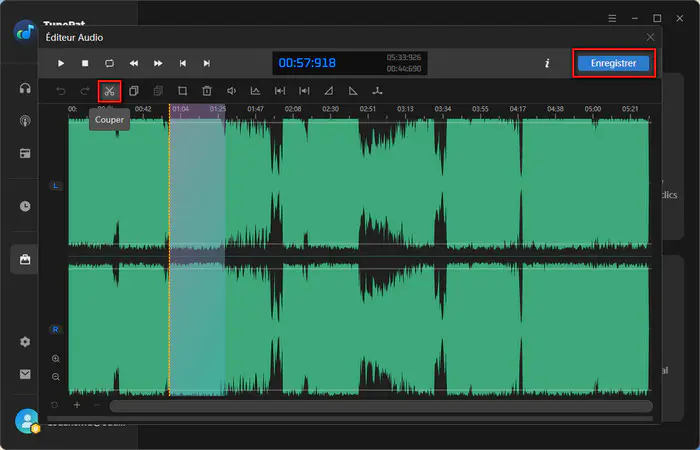Zoom out timeline with minus button
The height and width of the screenshot is (450, 700).
[97, 405]
